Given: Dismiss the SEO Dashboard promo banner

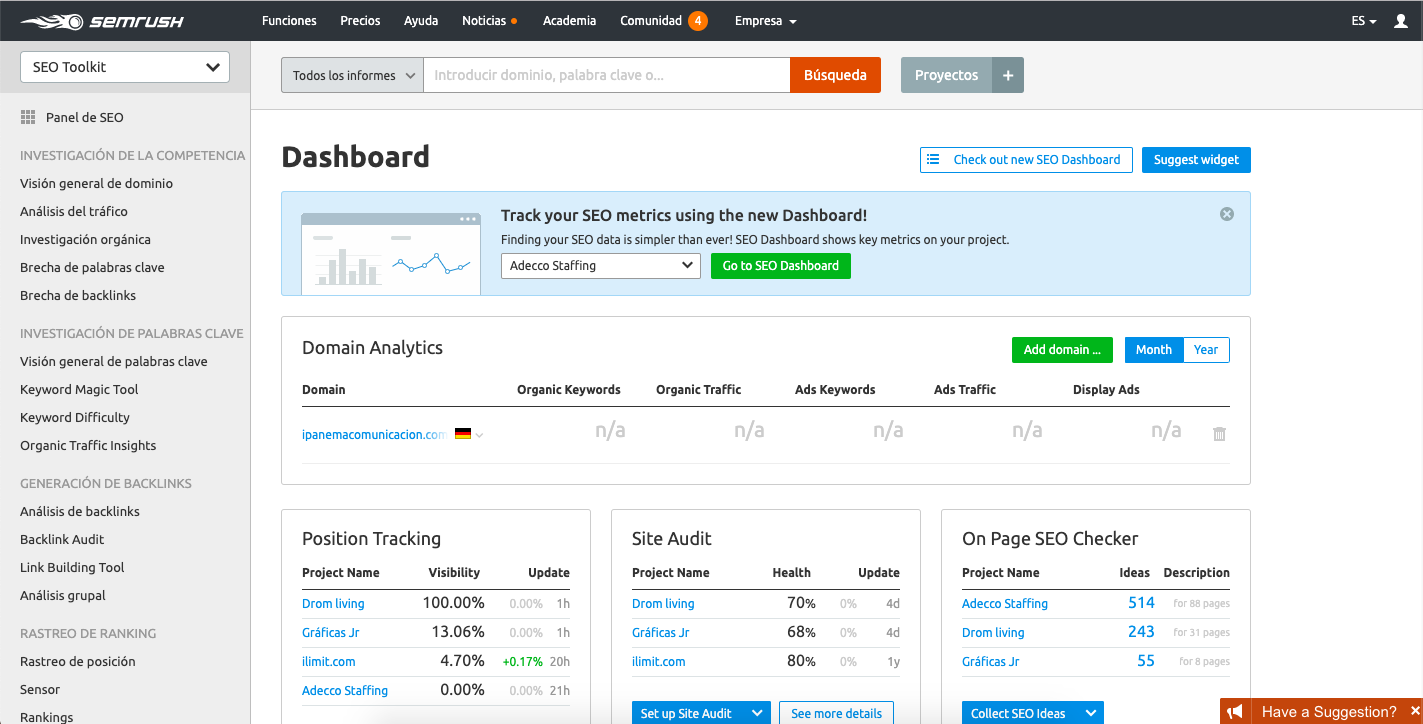Looking at the screenshot, I should [1226, 213].
